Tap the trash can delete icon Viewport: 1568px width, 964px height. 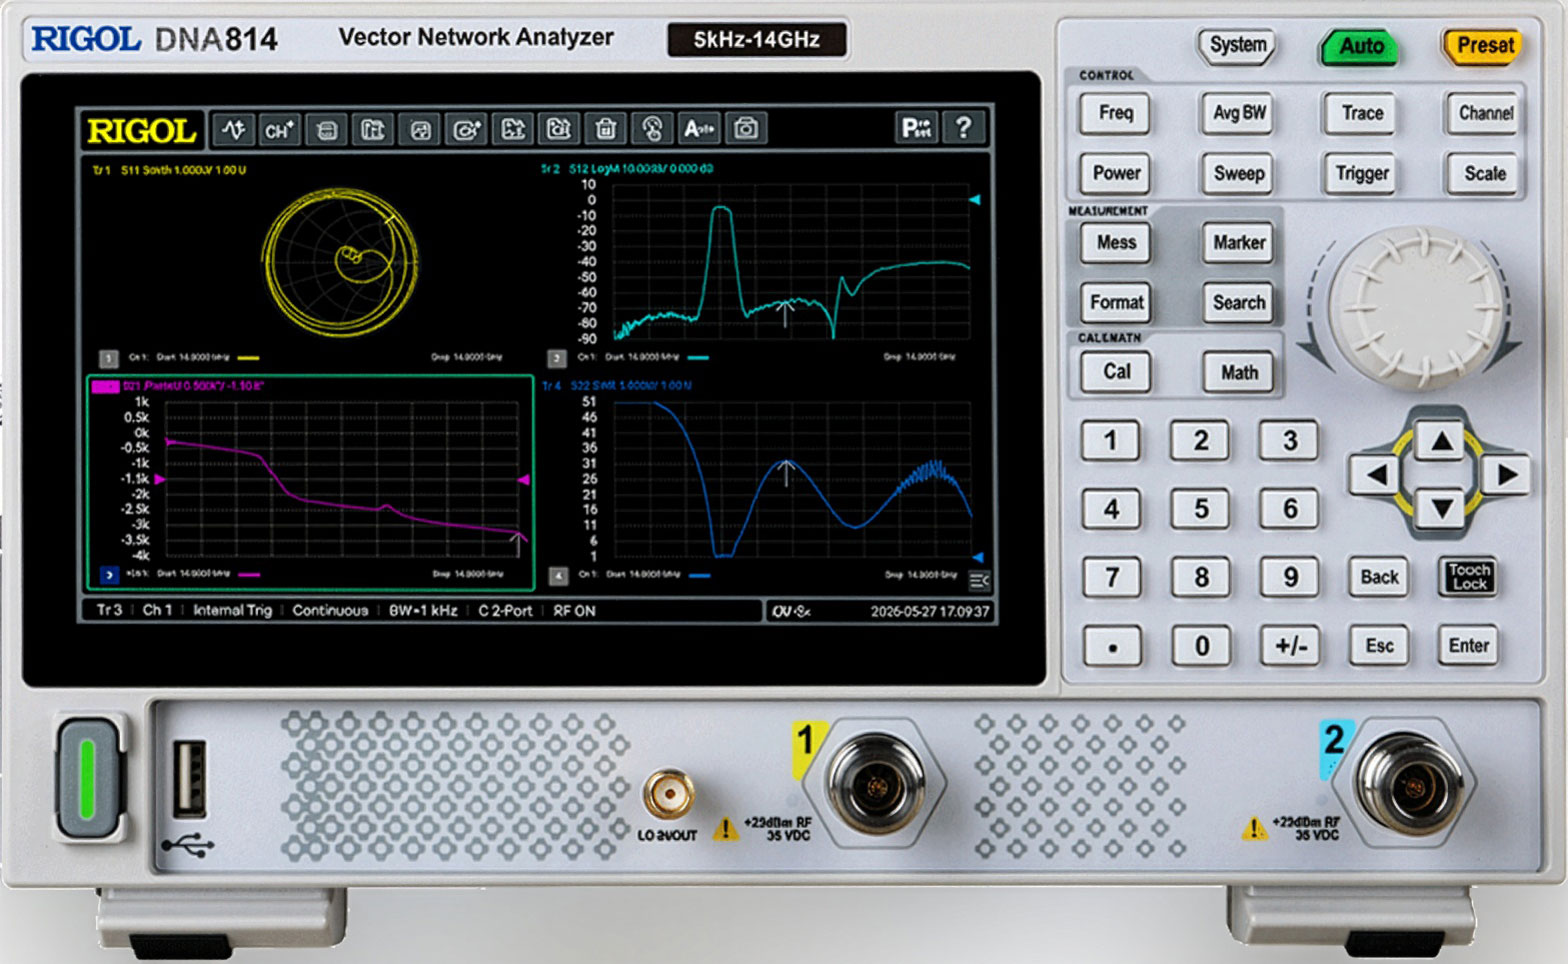pyautogui.click(x=605, y=129)
